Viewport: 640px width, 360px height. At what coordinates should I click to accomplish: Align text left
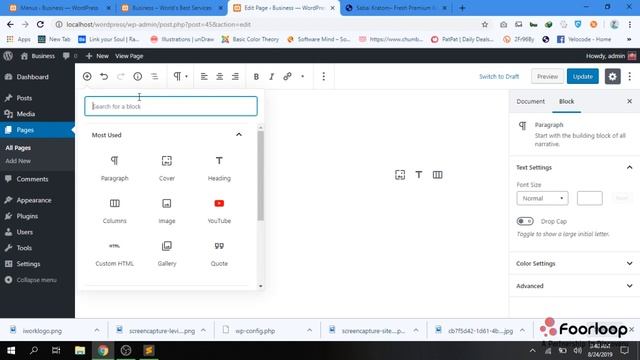click(x=204, y=76)
